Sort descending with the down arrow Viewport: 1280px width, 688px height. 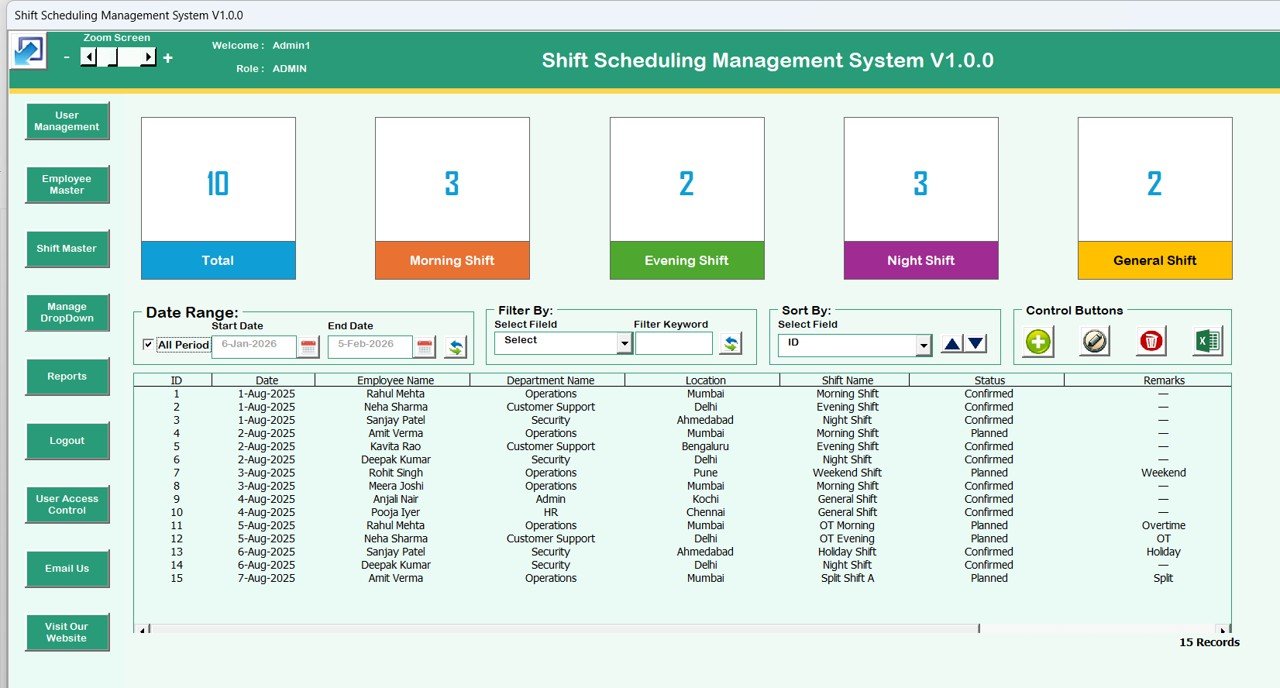[976, 344]
